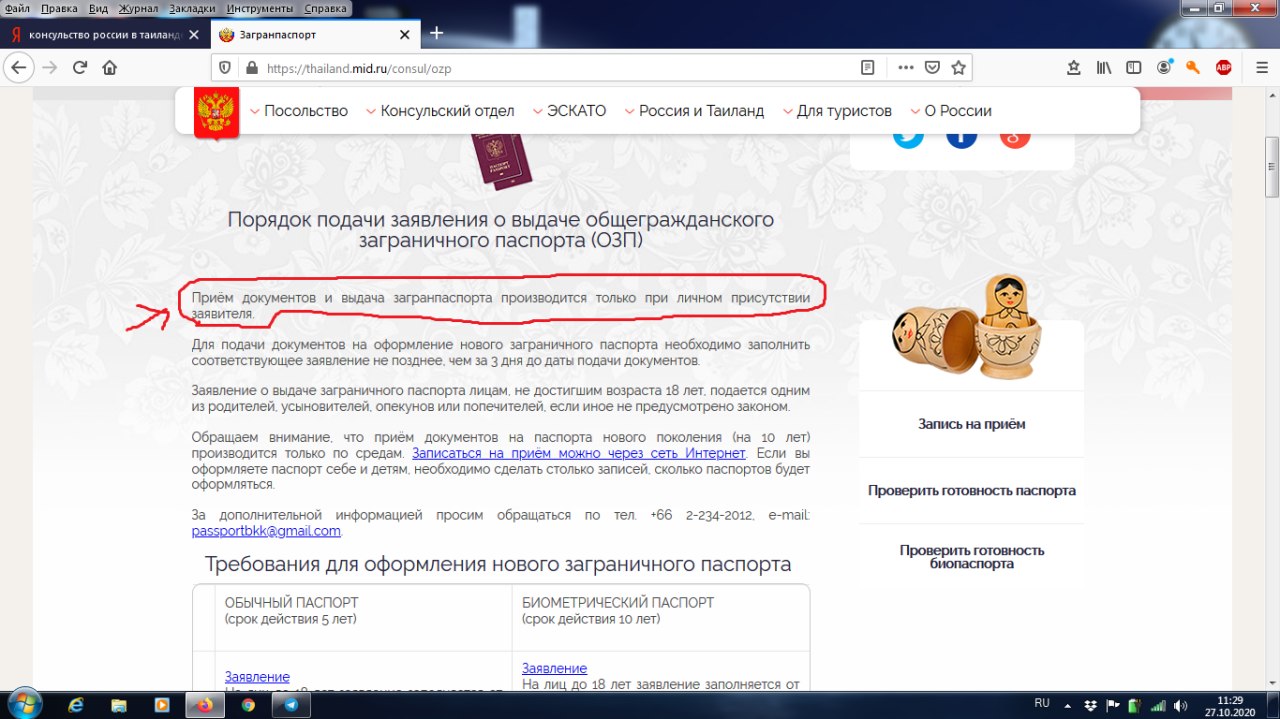The height and width of the screenshot is (719, 1280).
Task: Open the Файл menu
Action: [17, 7]
